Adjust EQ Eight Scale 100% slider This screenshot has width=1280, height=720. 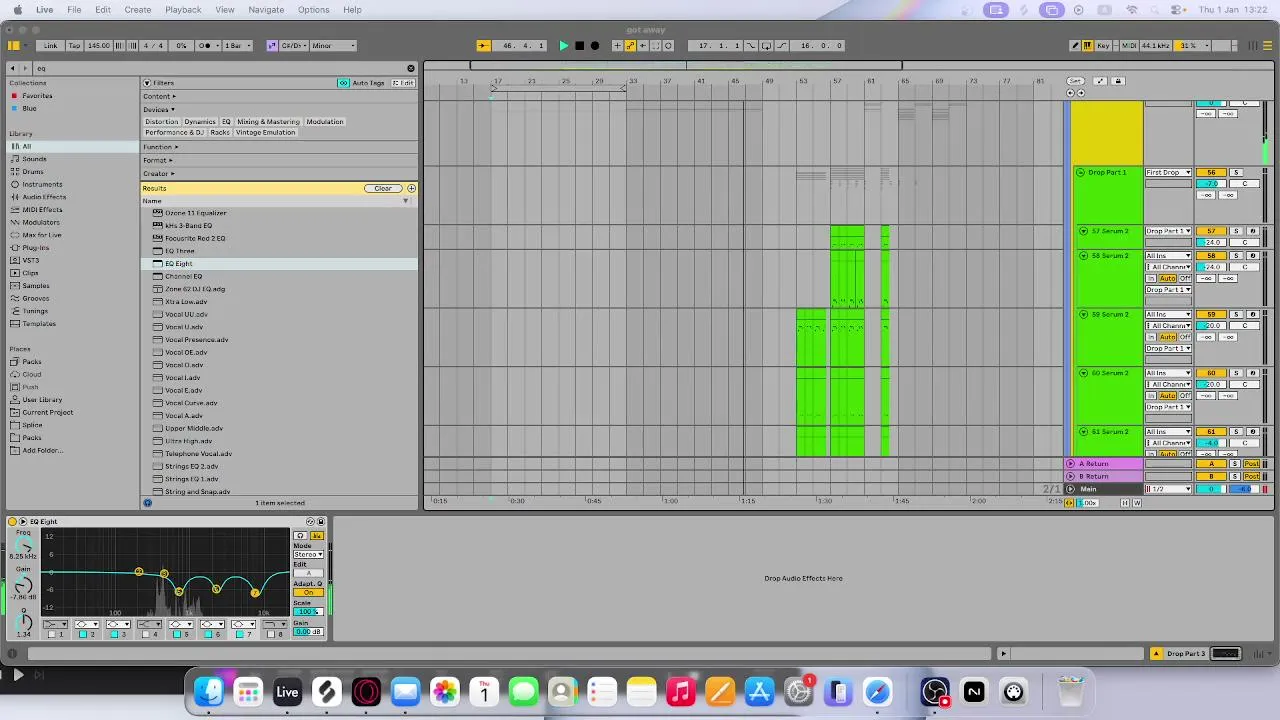pos(308,611)
